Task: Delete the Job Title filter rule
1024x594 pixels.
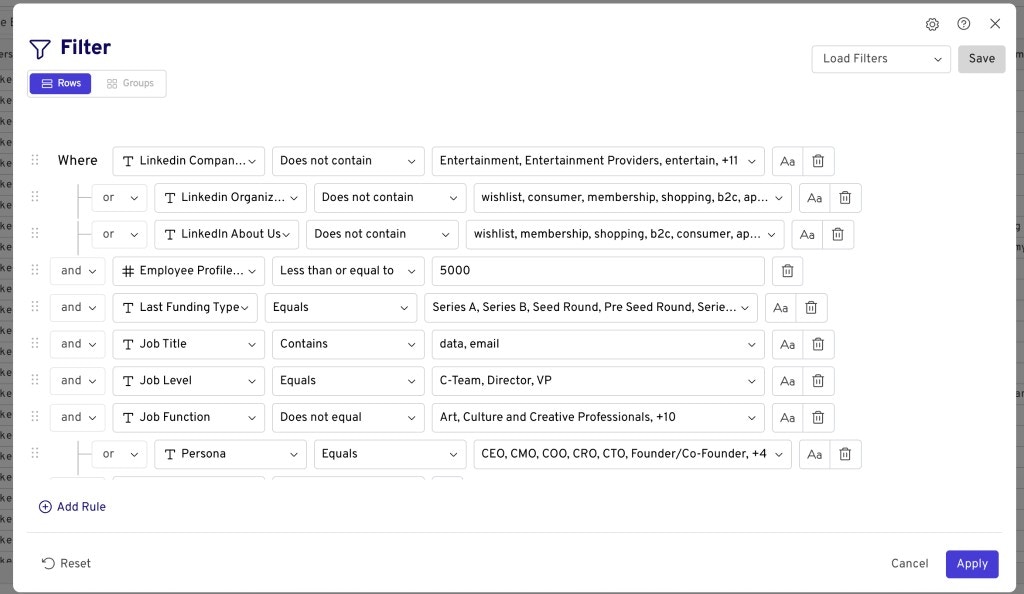Action: tap(818, 344)
